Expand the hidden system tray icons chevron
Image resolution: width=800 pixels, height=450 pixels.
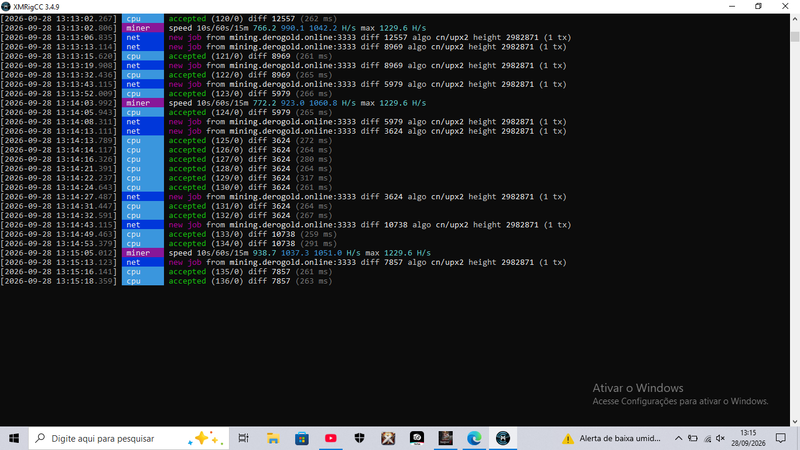(x=678, y=438)
